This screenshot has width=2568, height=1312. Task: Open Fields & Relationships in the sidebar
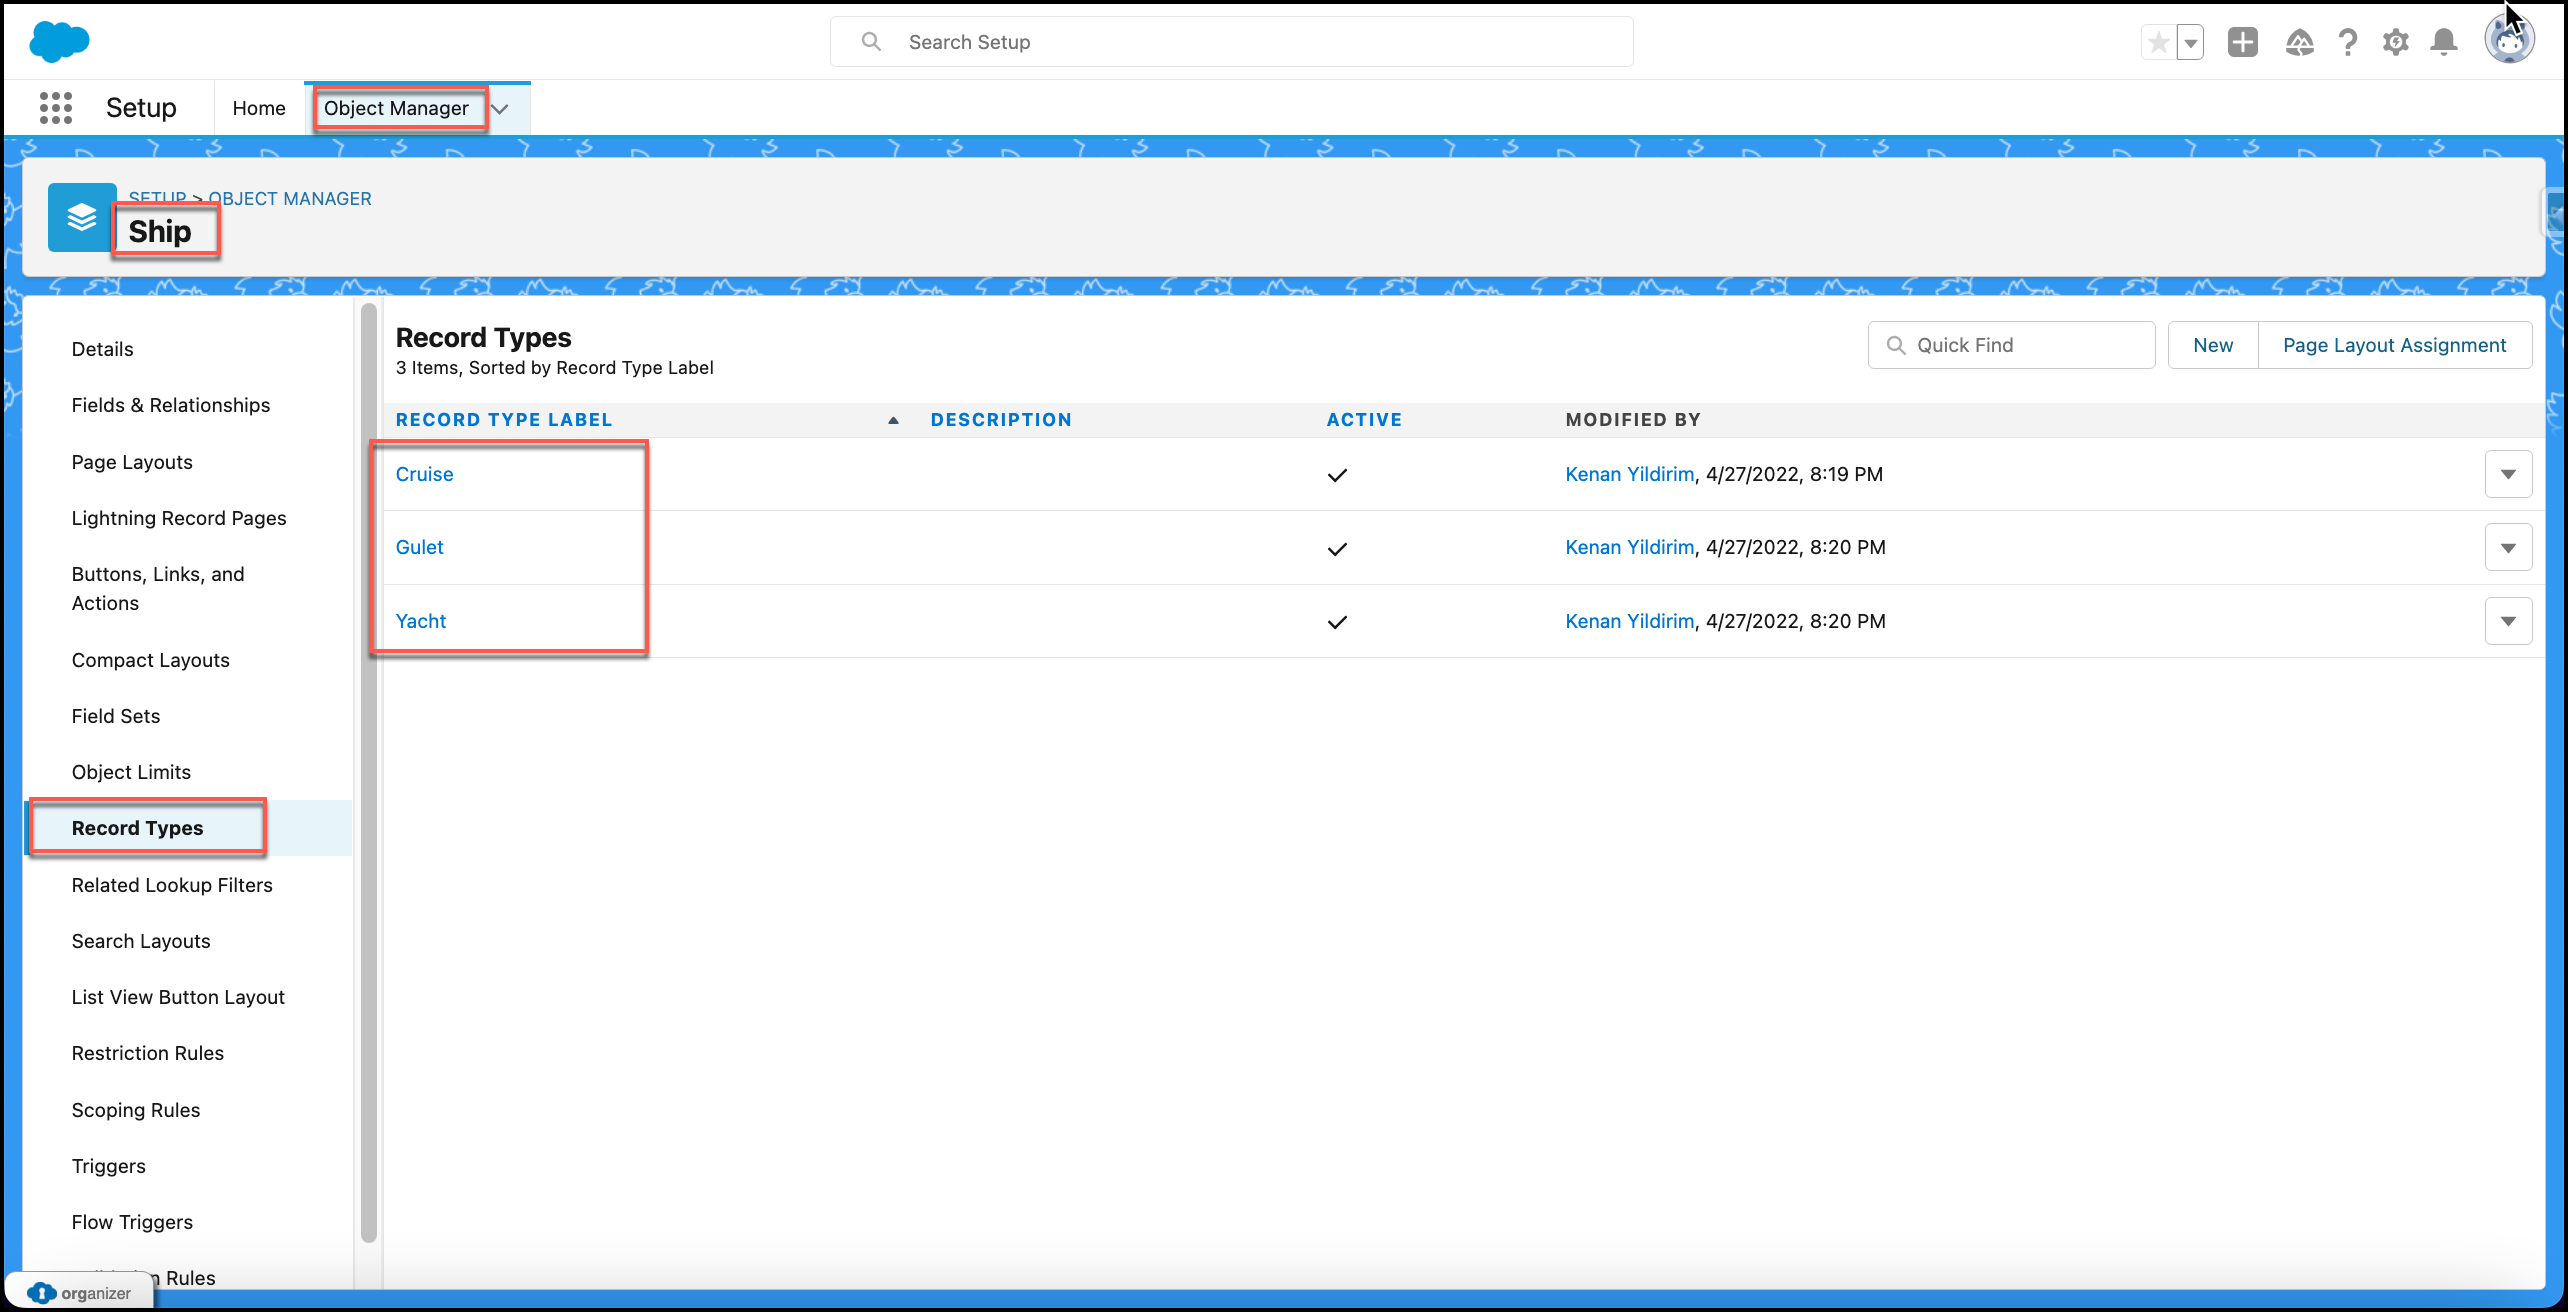(171, 405)
